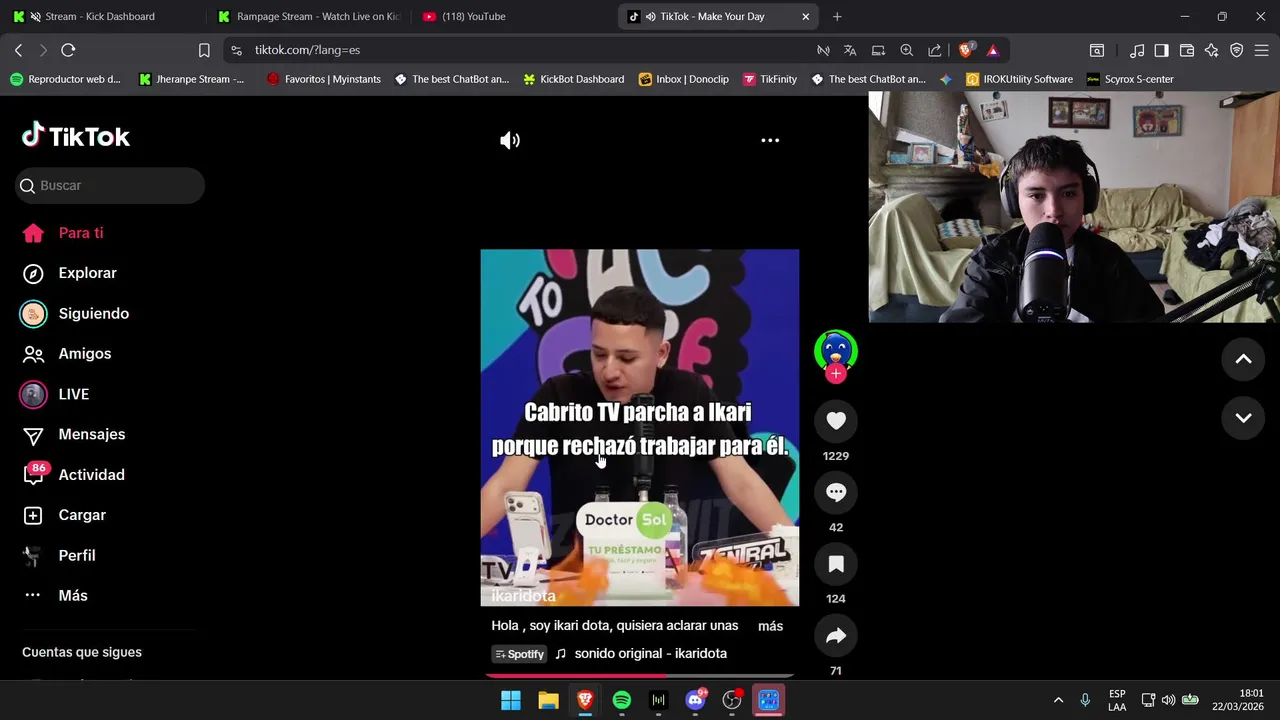Open OBS Studio from the taskbar

pyautogui.click(x=732, y=700)
